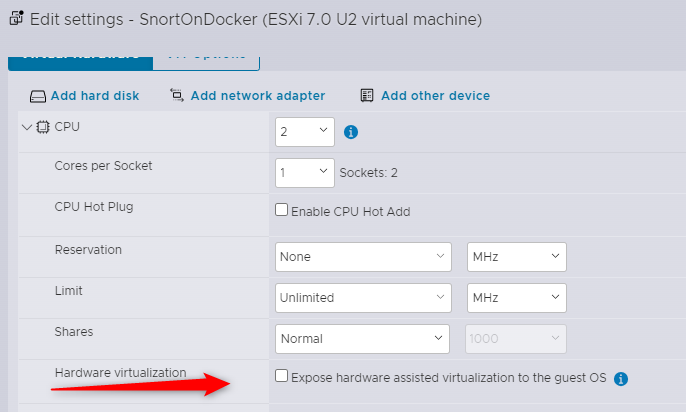Open the Reservation value dropdown showing None
The width and height of the screenshot is (686, 412).
pos(364,257)
